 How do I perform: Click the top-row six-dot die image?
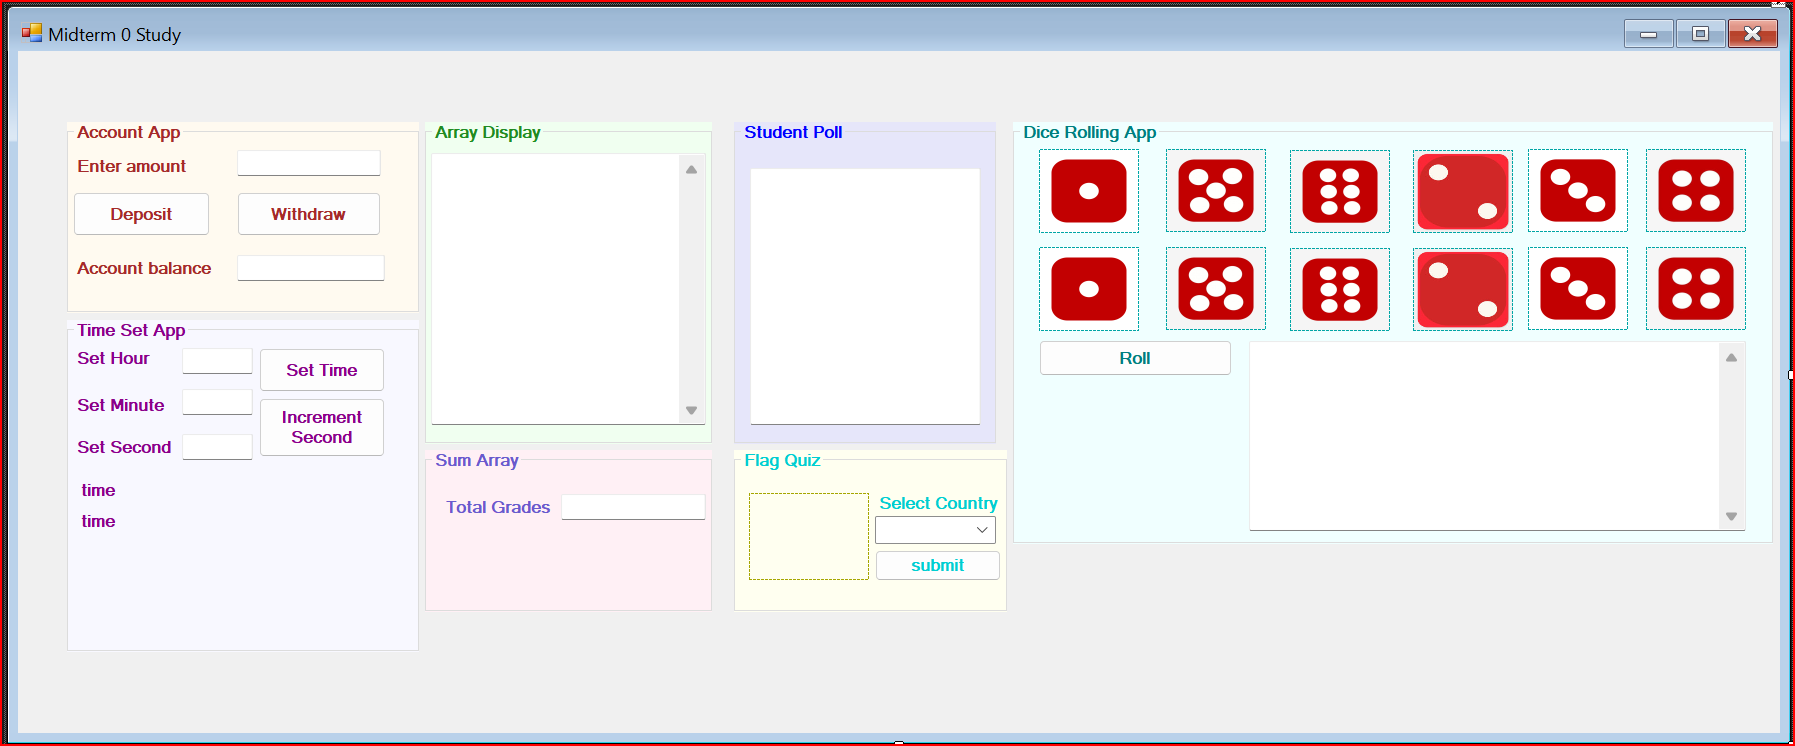coord(1340,192)
